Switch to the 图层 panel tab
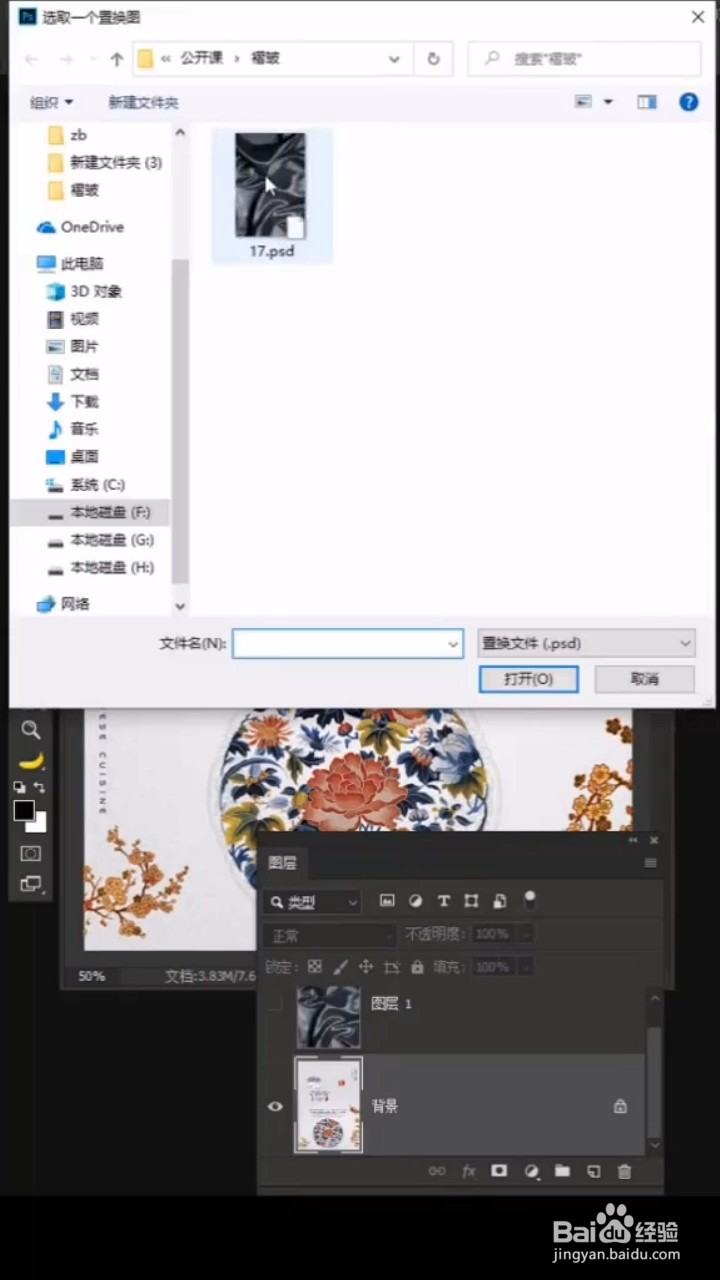Screen dimensions: 720x1280 point(283,863)
